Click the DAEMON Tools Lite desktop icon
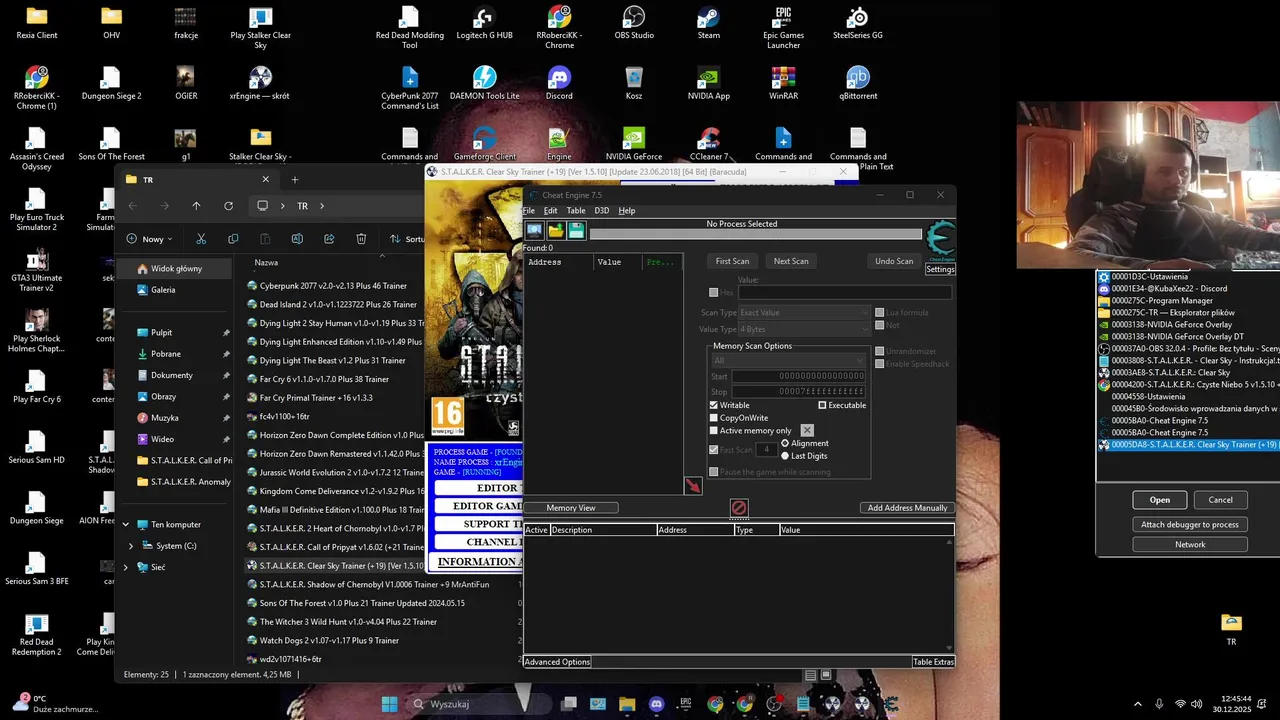 (x=485, y=84)
